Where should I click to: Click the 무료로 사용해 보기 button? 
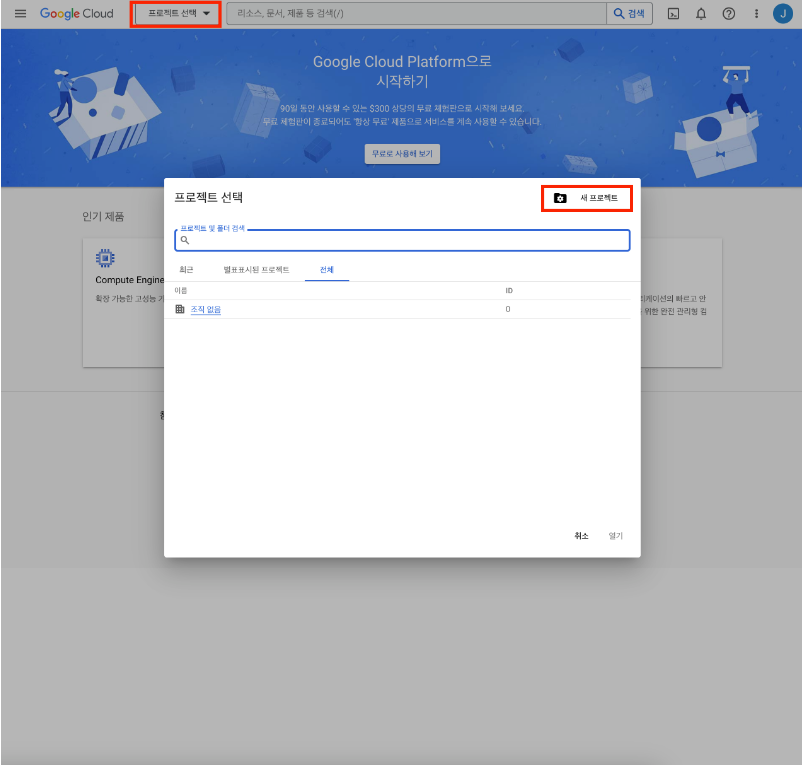tap(402, 154)
